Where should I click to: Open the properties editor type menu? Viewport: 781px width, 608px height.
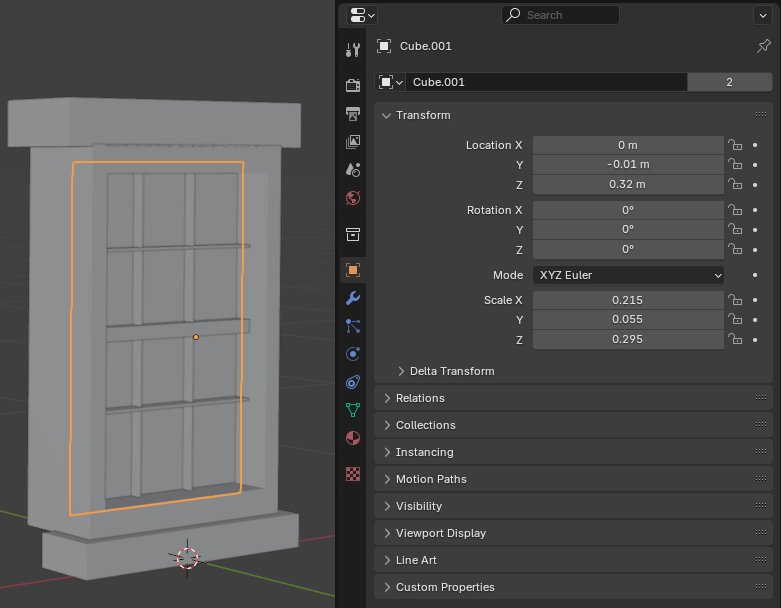pyautogui.click(x=362, y=15)
